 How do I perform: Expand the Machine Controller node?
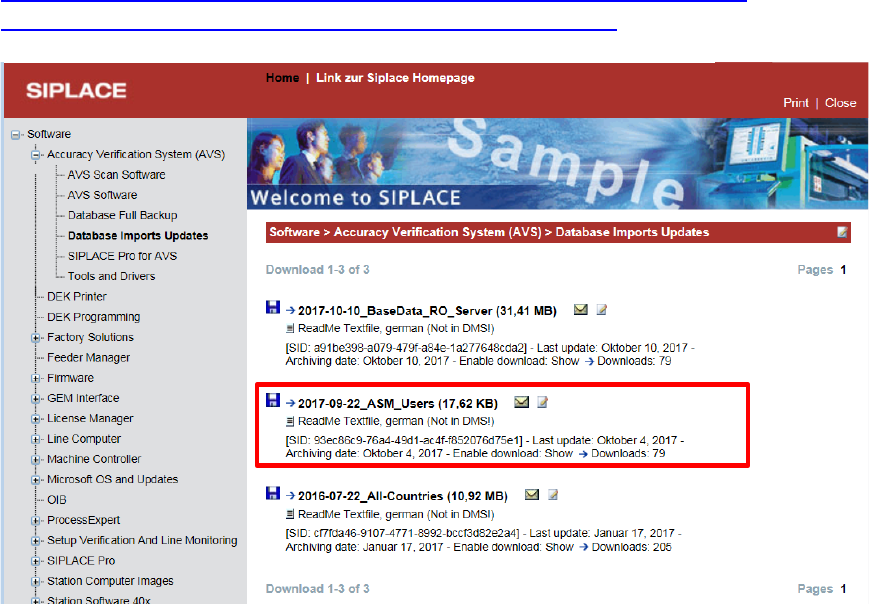pyautogui.click(x=36, y=460)
